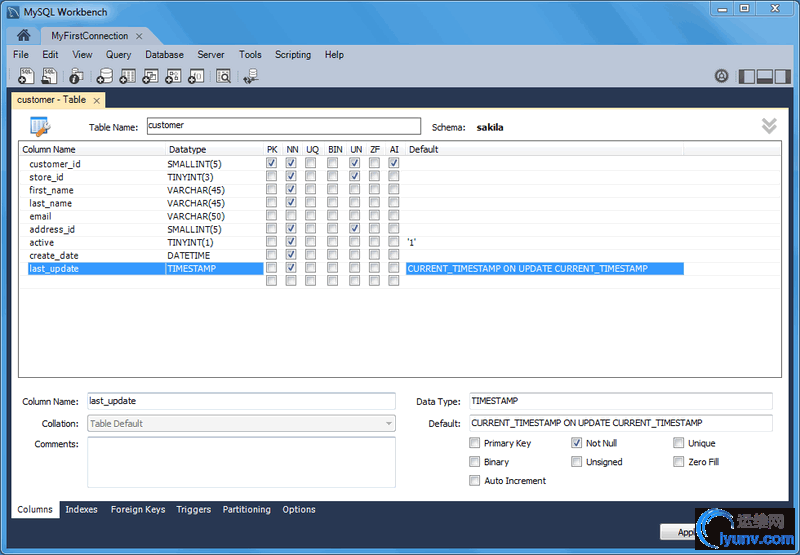The width and height of the screenshot is (800, 555).
Task: Switch to the Options tab
Action: pos(299,510)
